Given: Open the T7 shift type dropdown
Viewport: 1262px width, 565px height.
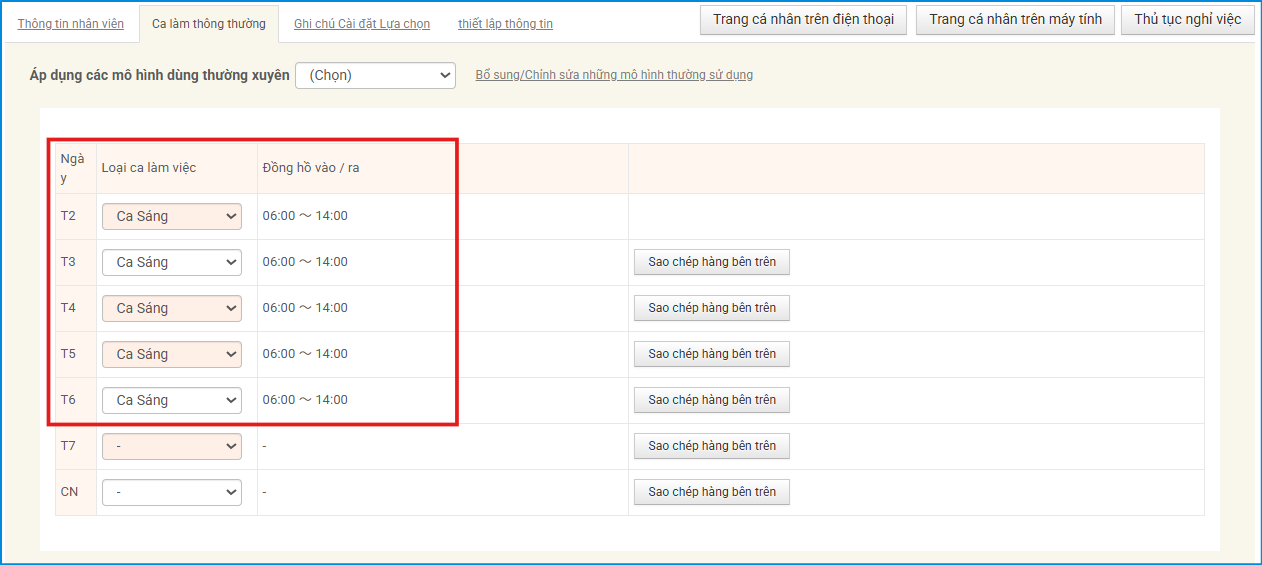Looking at the screenshot, I should click(x=172, y=446).
